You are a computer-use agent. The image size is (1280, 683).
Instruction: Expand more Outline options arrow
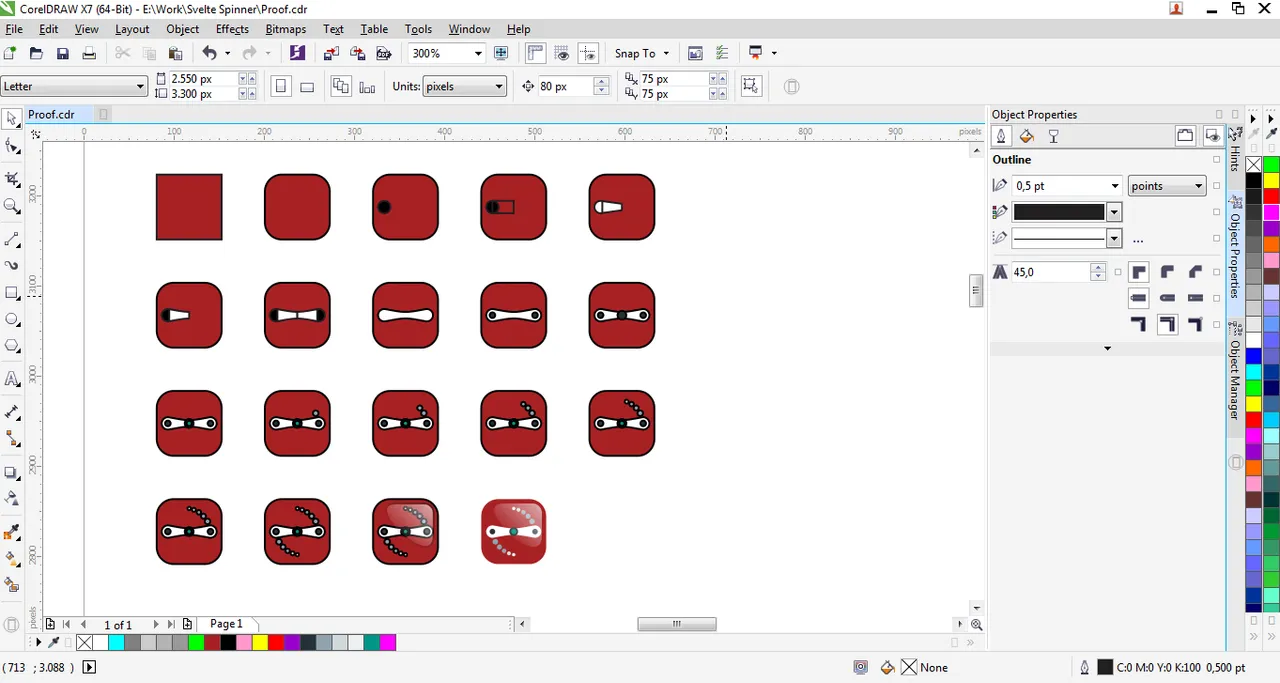[1107, 348]
